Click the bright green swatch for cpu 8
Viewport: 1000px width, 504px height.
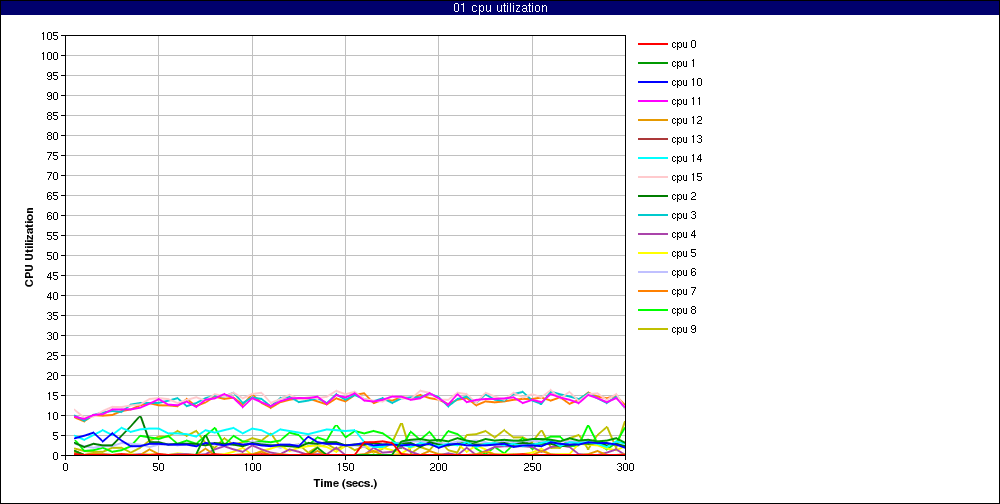click(652, 311)
